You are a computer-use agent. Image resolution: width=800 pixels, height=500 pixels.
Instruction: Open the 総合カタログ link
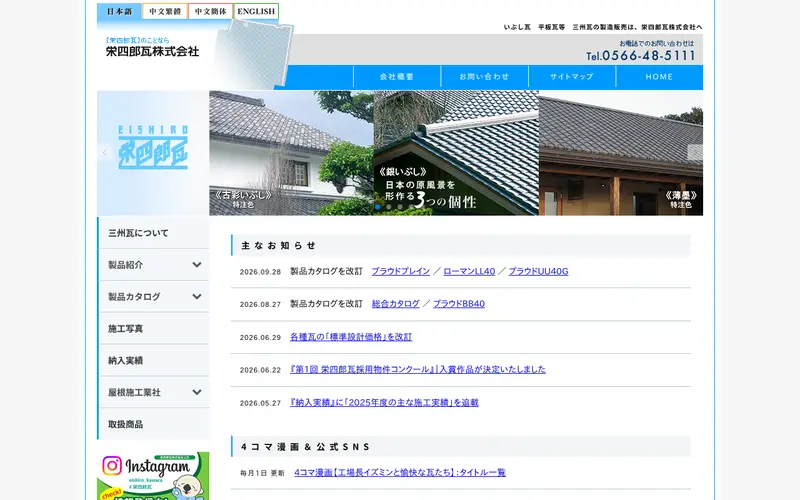point(395,304)
